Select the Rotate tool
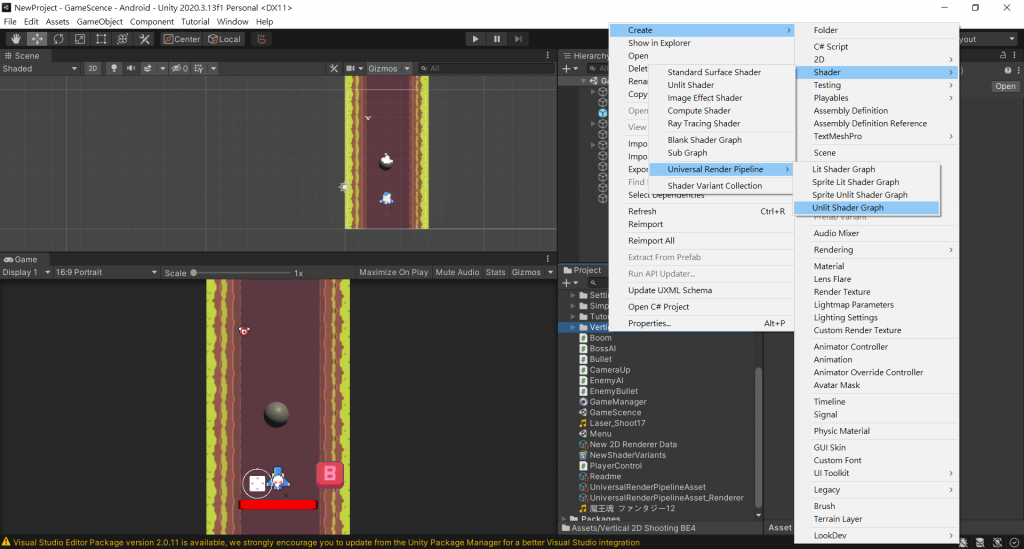The width and height of the screenshot is (1024, 549). pos(59,39)
